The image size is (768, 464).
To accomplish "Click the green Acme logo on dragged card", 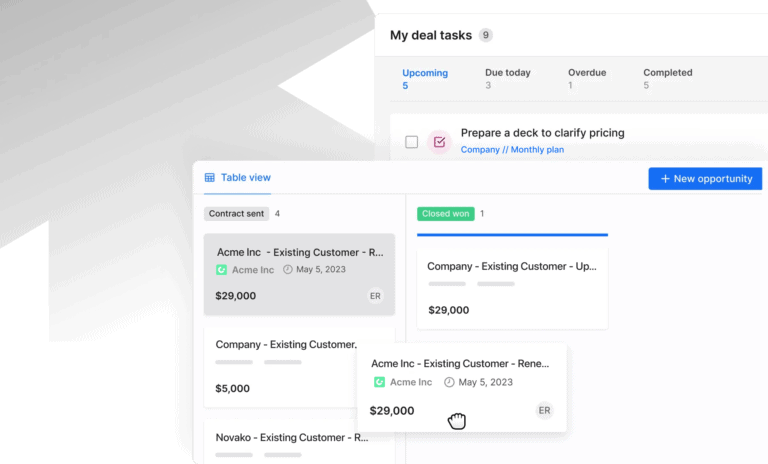I will pos(379,382).
